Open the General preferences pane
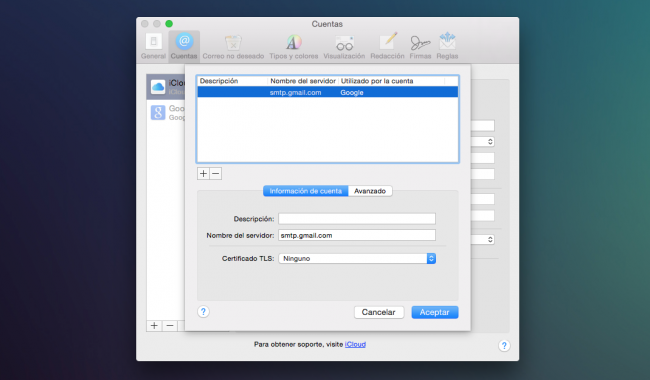The image size is (650, 380). (153, 46)
